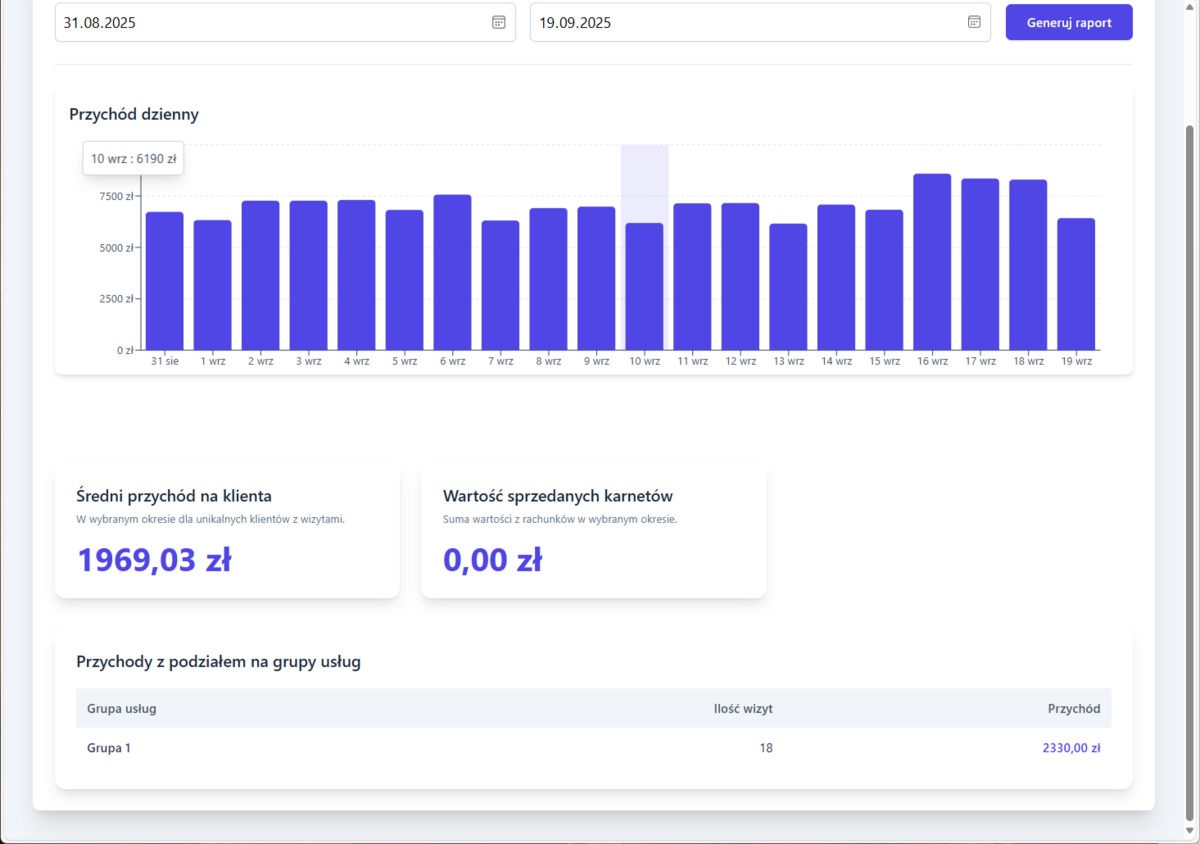Click the Ilość wizyt column header
The image size is (1200, 844).
point(742,709)
